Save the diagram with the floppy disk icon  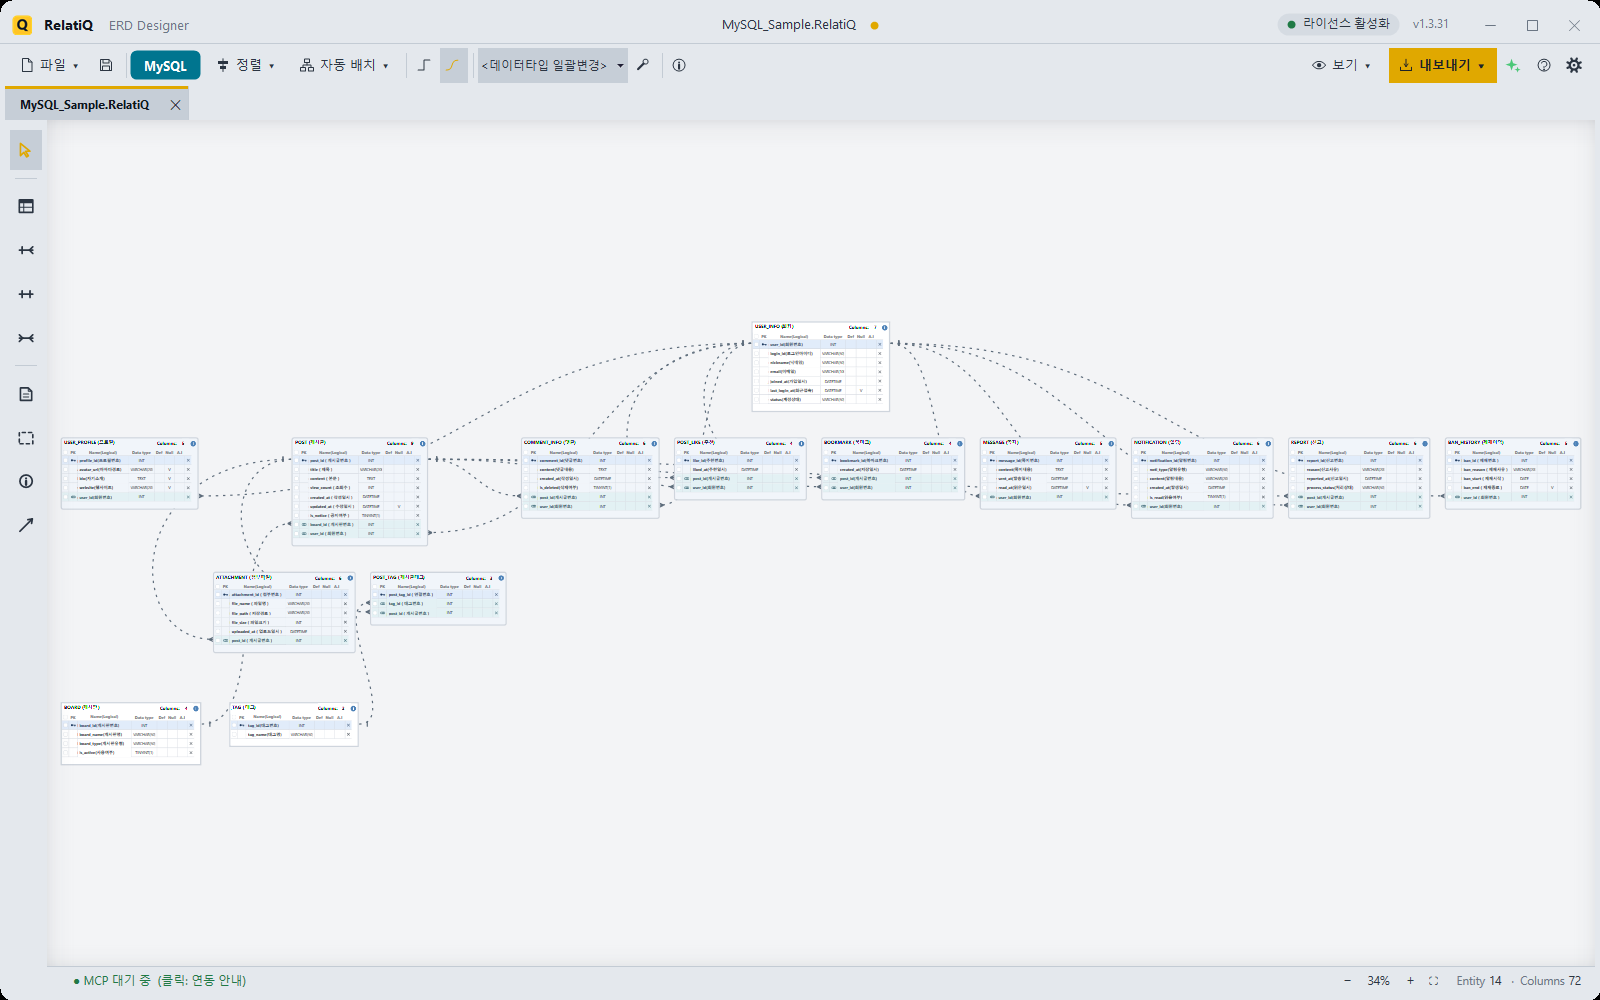106,65
